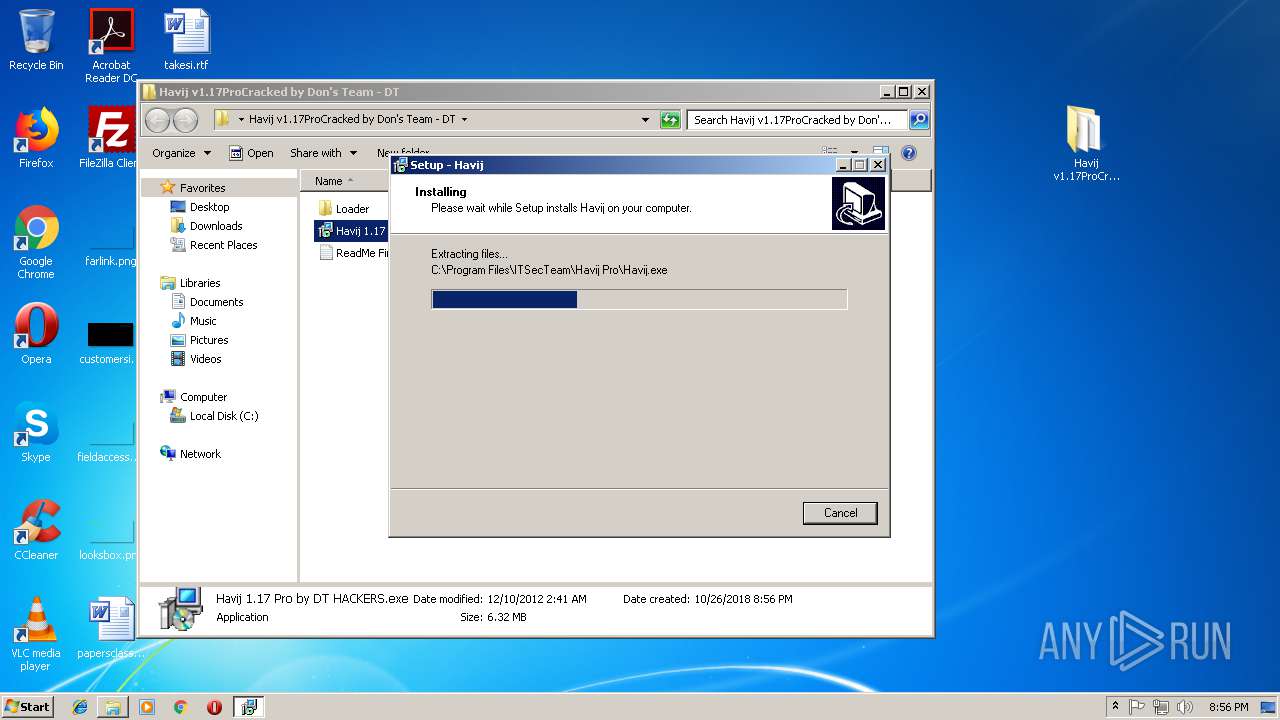
Task: Click the Explorer search input field
Action: [796, 120]
